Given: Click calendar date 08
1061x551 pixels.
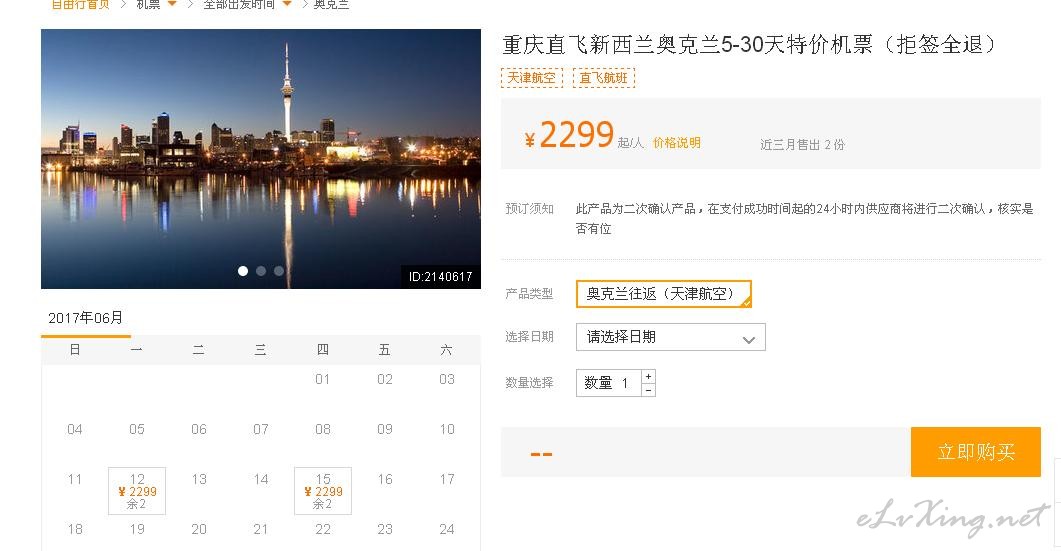Looking at the screenshot, I should click(x=323, y=429).
